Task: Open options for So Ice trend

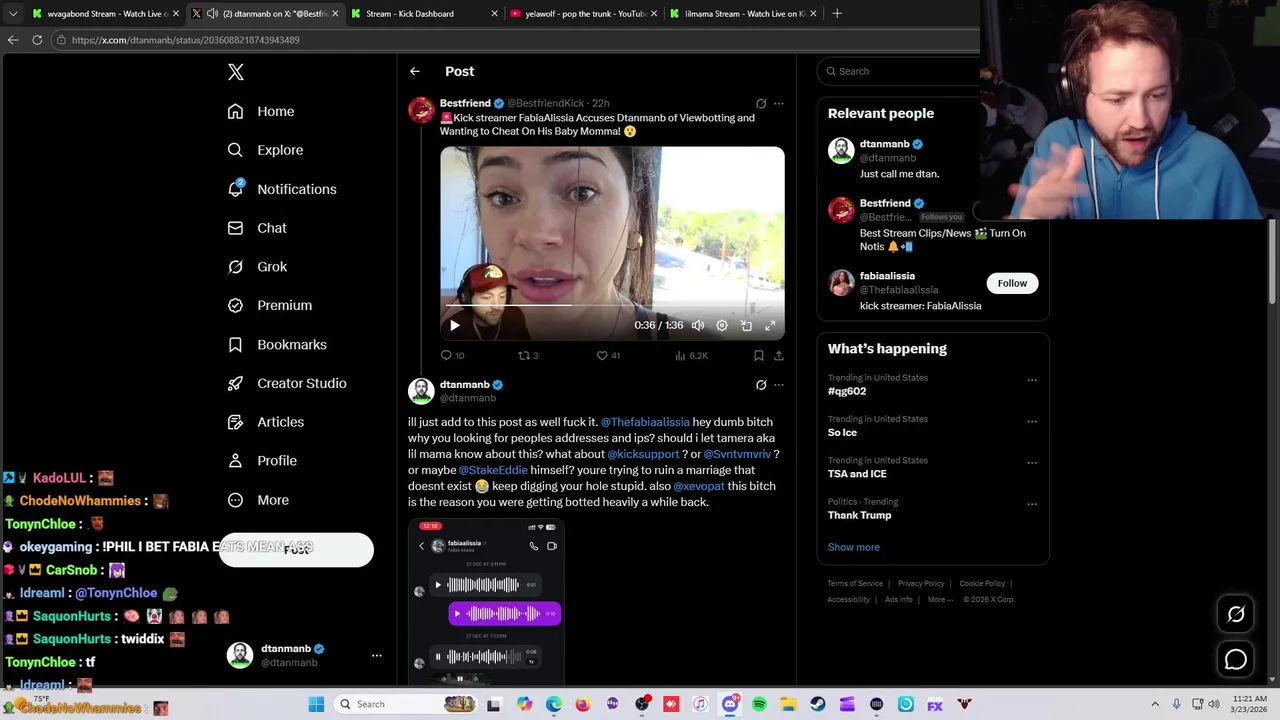Action: click(x=1032, y=421)
